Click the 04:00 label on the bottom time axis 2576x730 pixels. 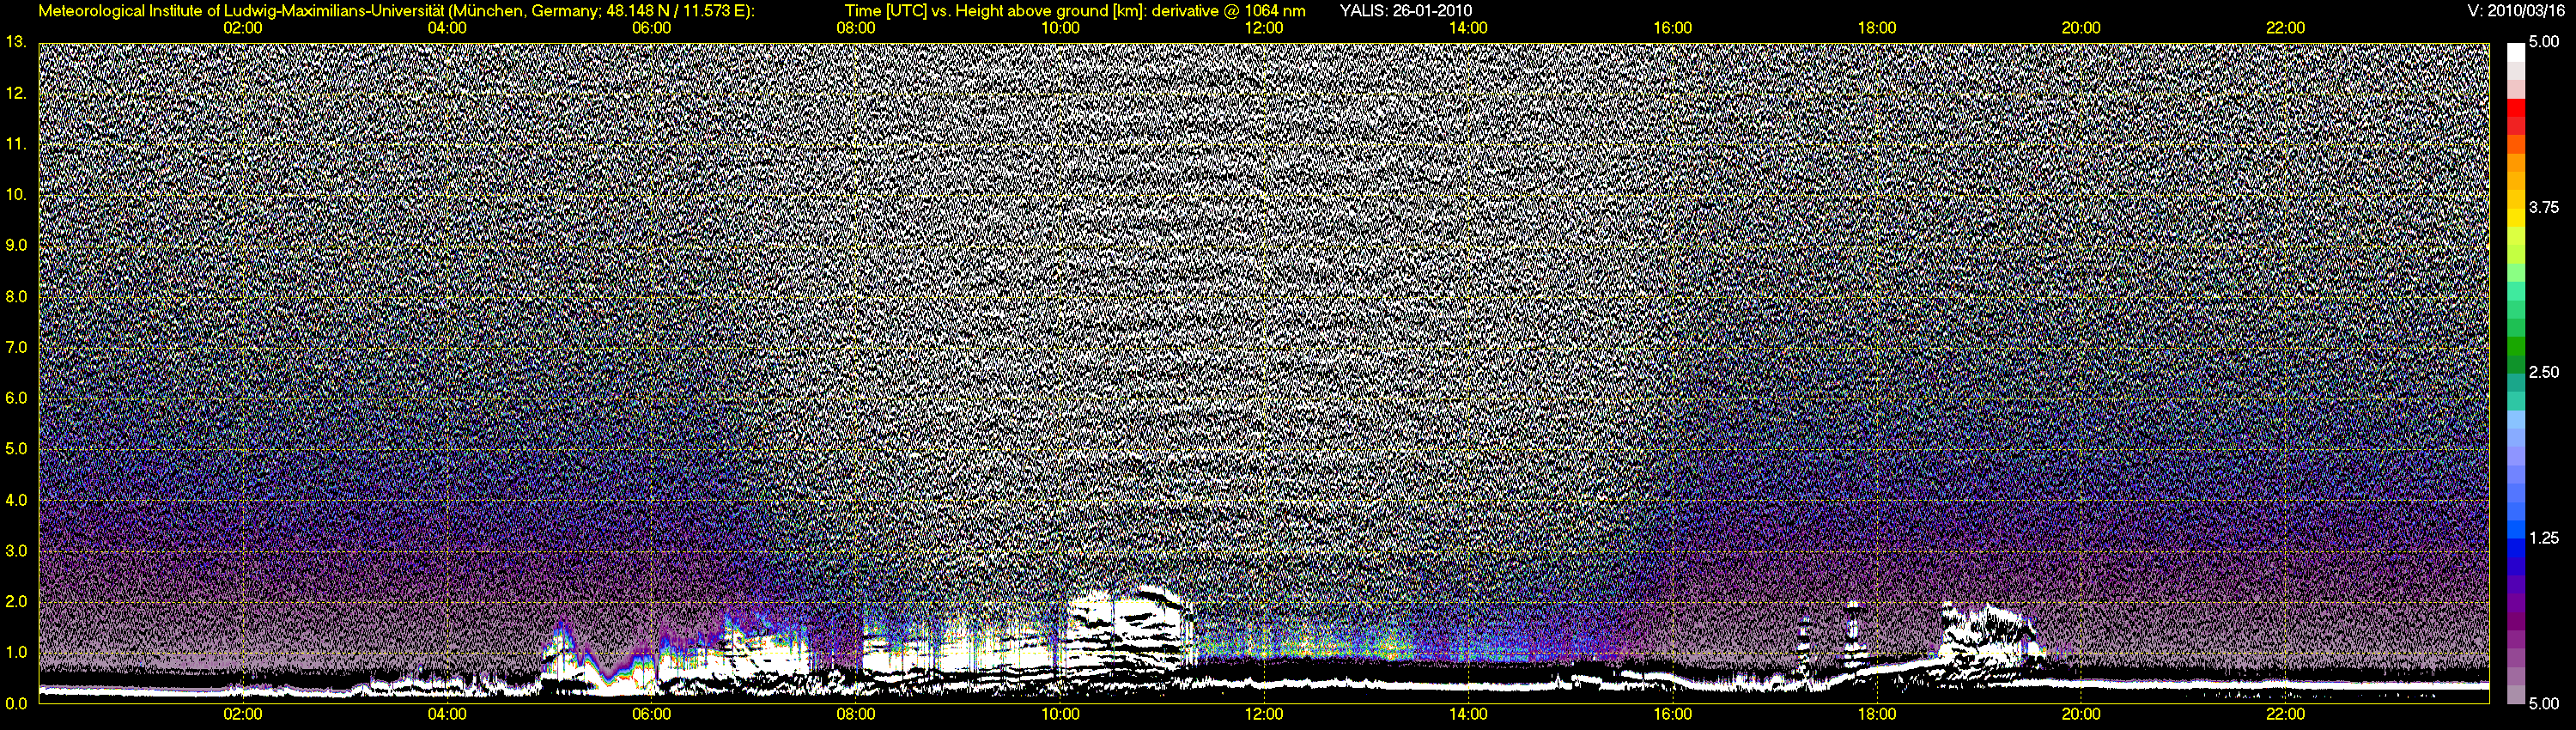(447, 714)
